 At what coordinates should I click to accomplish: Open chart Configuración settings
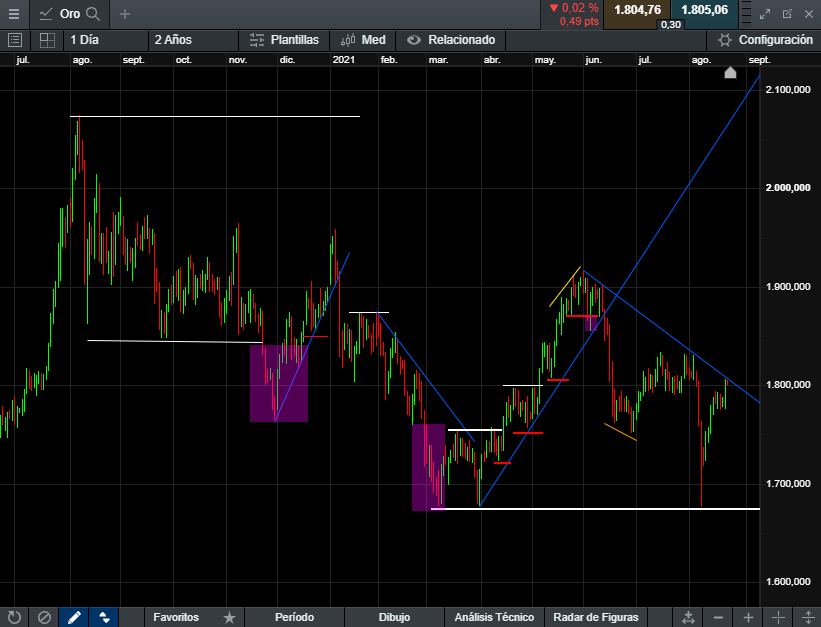(x=765, y=40)
